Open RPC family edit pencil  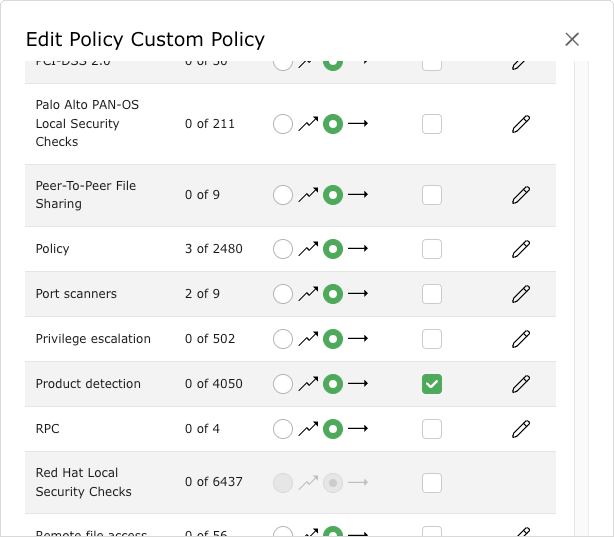pyautogui.click(x=520, y=429)
